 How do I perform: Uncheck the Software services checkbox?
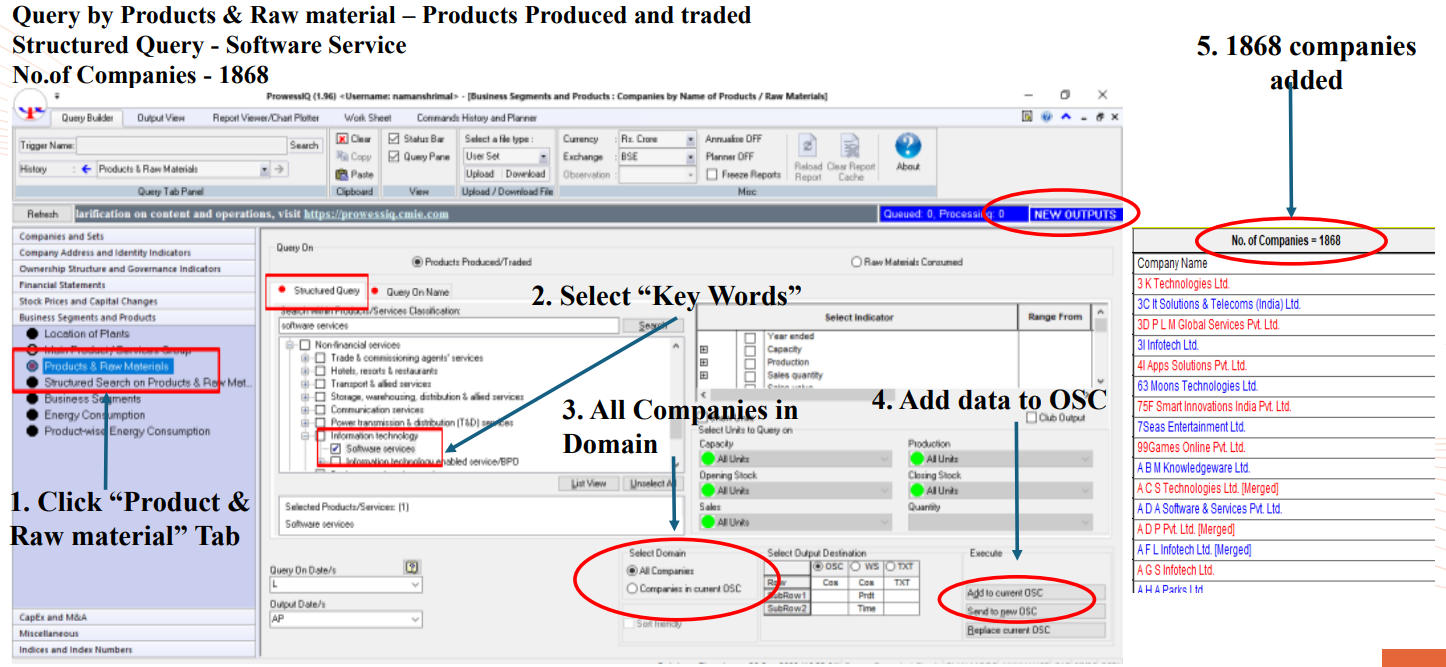[x=336, y=449]
